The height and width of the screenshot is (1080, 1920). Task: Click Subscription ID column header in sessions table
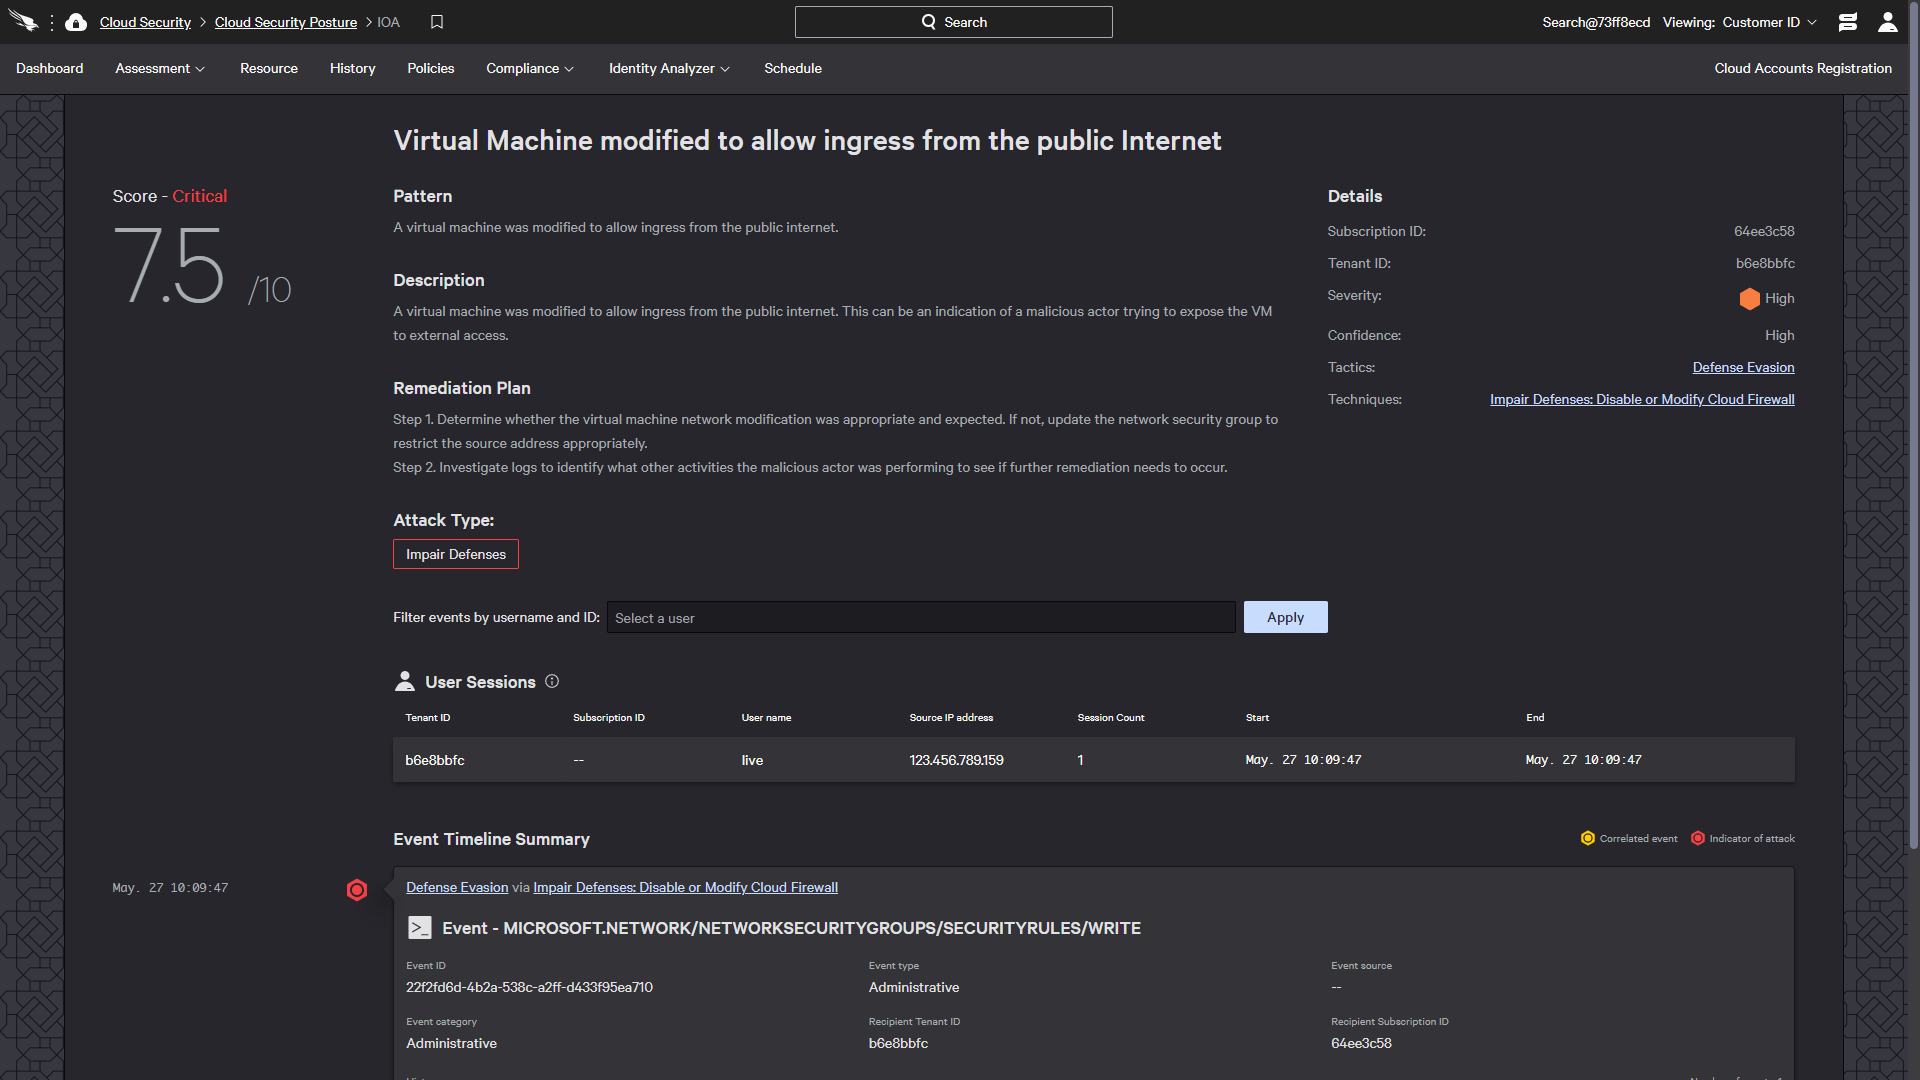[609, 717]
